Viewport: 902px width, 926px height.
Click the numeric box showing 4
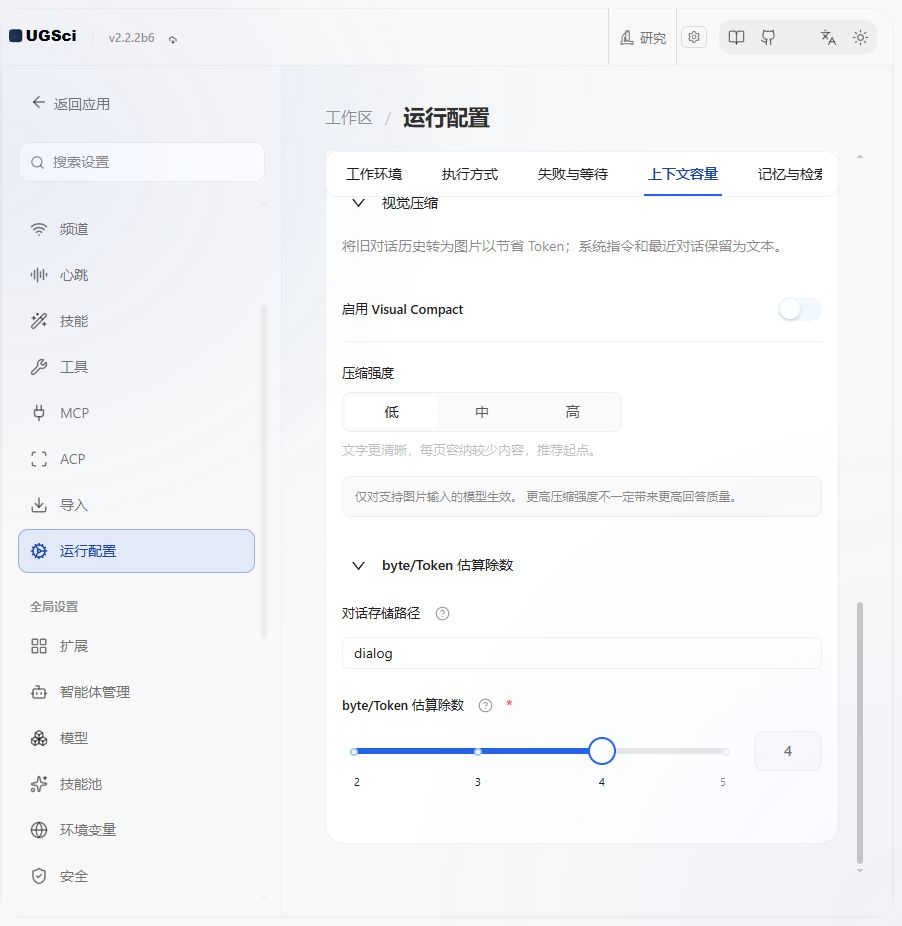[788, 751]
